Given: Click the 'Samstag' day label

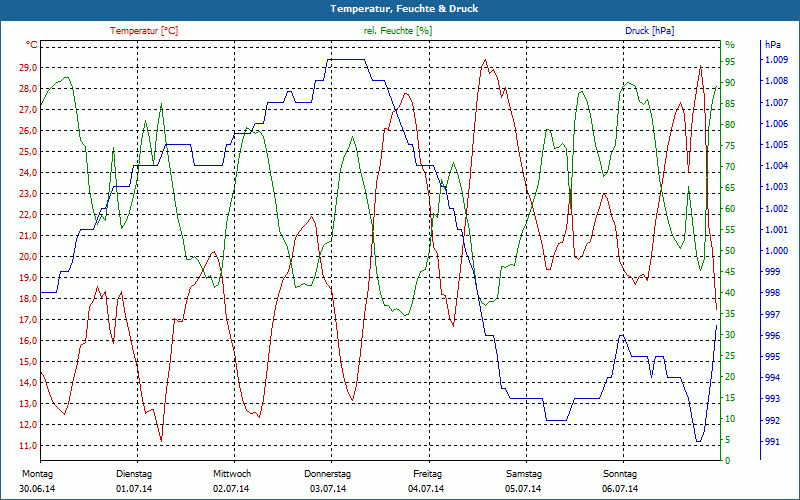Looking at the screenshot, I should coord(524,474).
